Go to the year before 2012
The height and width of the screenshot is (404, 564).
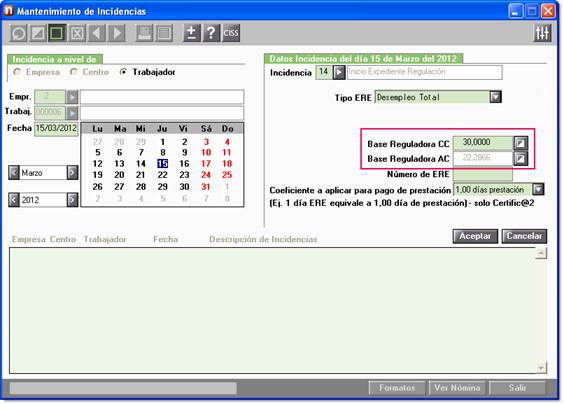coord(14,200)
